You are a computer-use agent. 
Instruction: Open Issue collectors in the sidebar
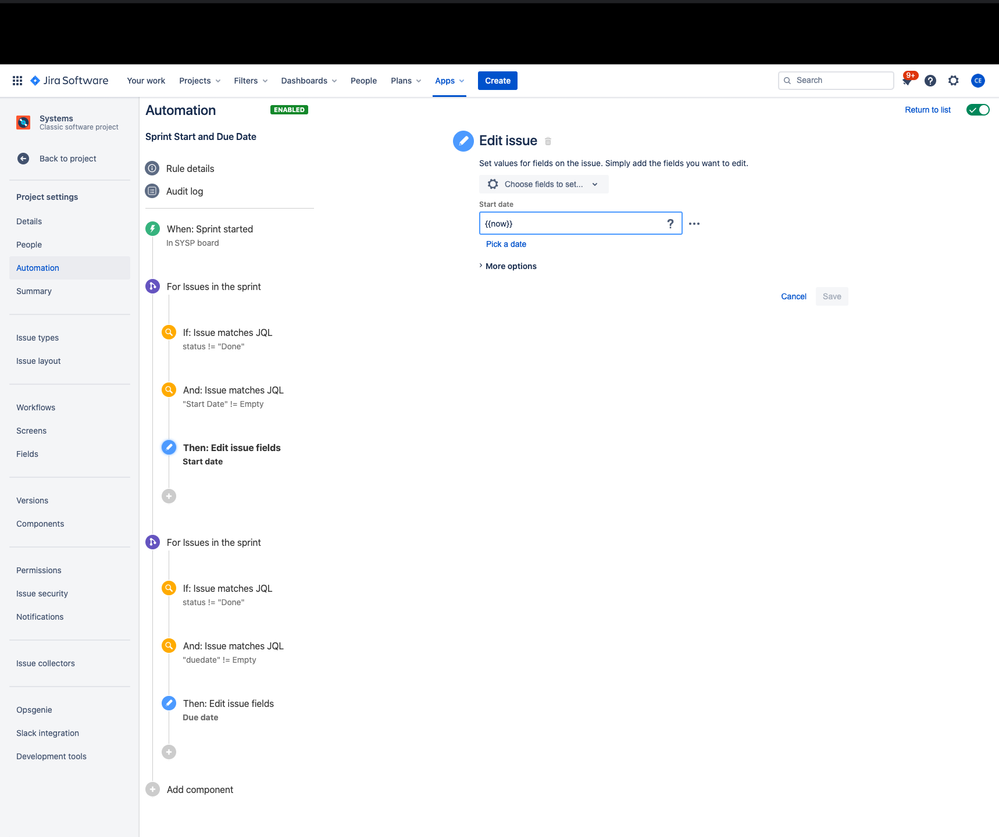pos(46,664)
